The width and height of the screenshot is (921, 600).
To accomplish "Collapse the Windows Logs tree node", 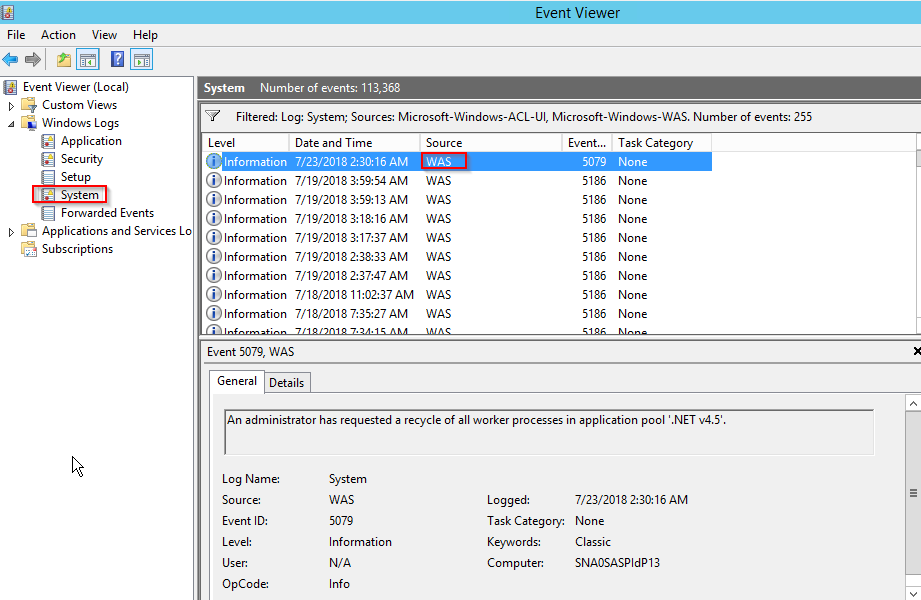I will point(11,124).
